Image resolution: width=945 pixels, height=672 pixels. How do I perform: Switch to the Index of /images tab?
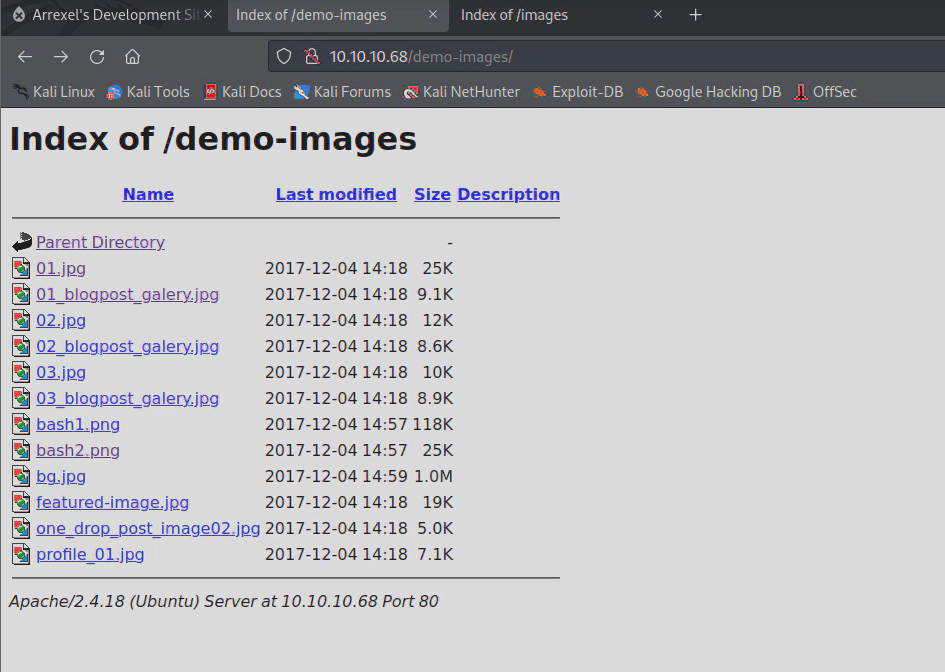pyautogui.click(x=540, y=15)
